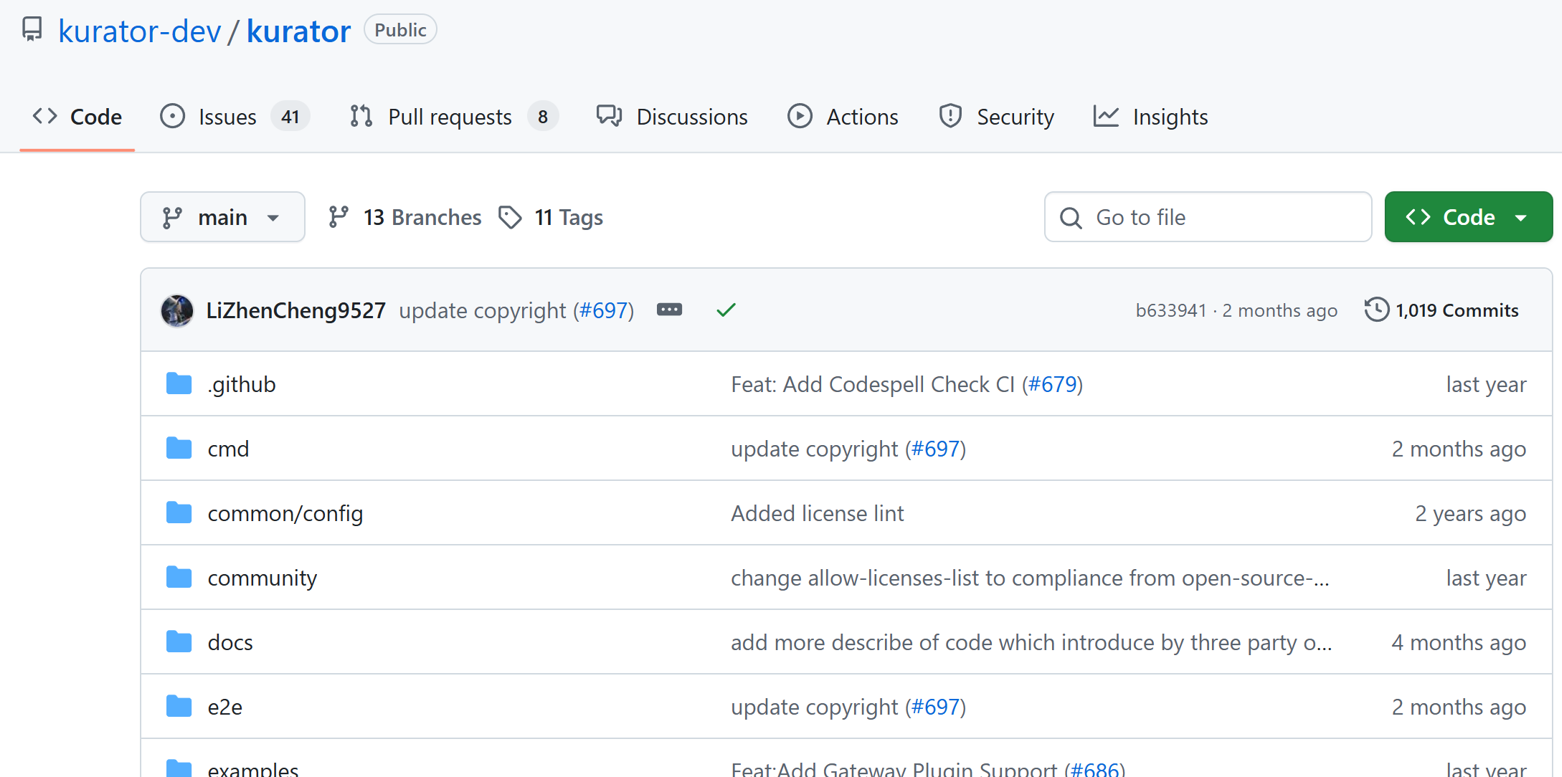The height and width of the screenshot is (777, 1562).
Task: Click the folder icon for docs
Action: [x=179, y=641]
